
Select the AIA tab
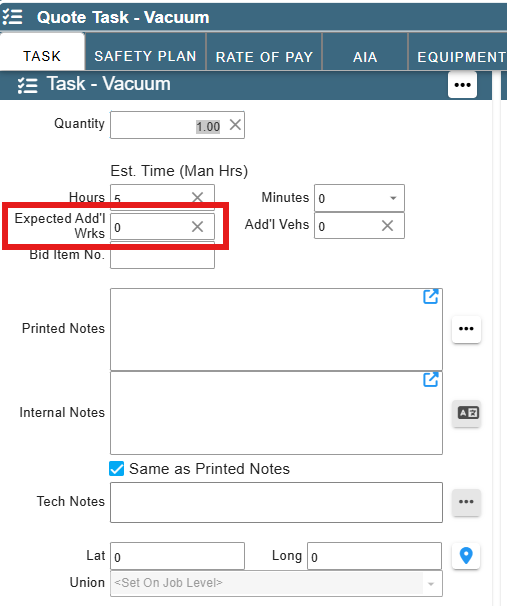pos(365,57)
